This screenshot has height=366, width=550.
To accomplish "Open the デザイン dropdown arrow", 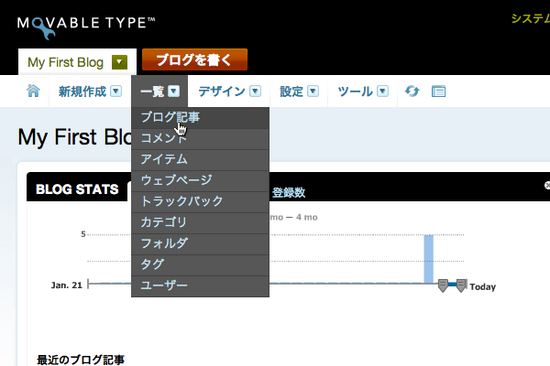I will (255, 91).
